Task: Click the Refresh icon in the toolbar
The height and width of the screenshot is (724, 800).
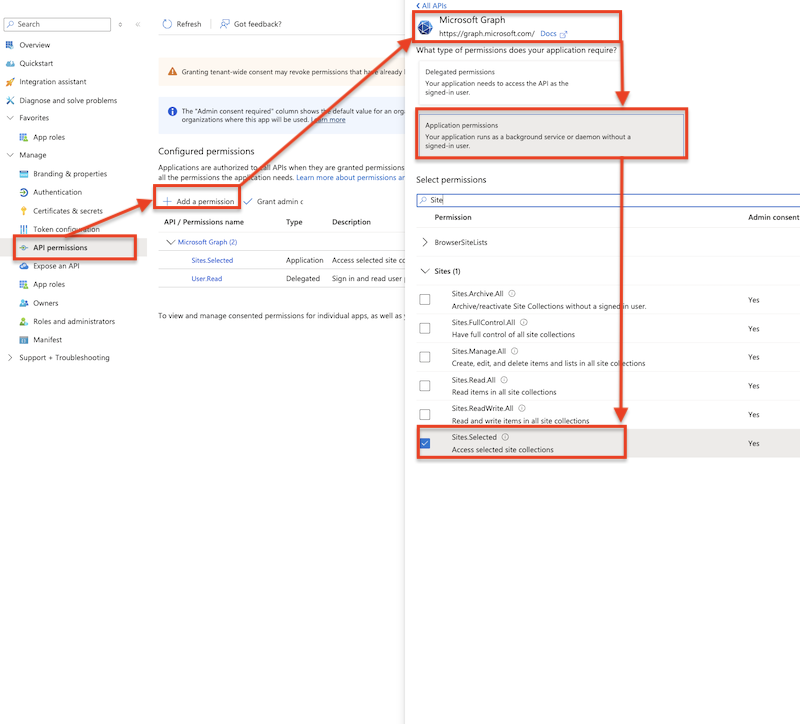Action: 167,24
